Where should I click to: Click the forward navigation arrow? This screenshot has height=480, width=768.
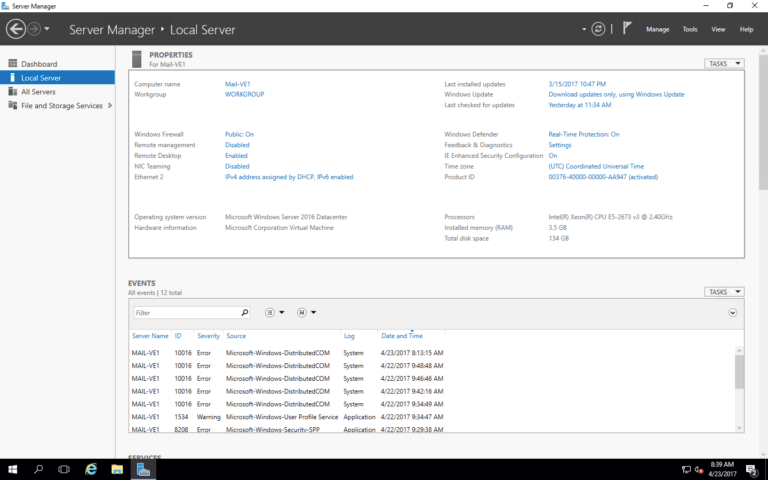click(x=34, y=29)
